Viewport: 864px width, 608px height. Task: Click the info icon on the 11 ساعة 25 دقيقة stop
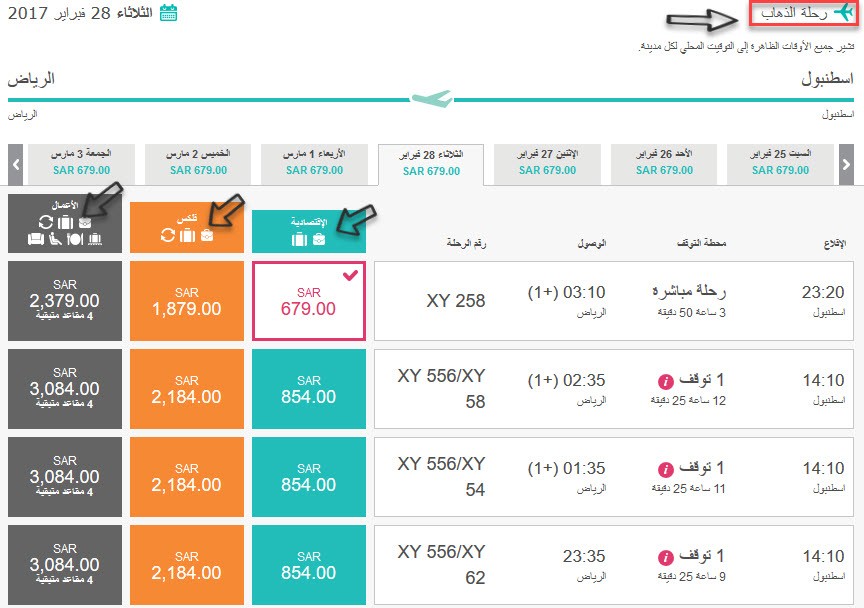tap(666, 469)
